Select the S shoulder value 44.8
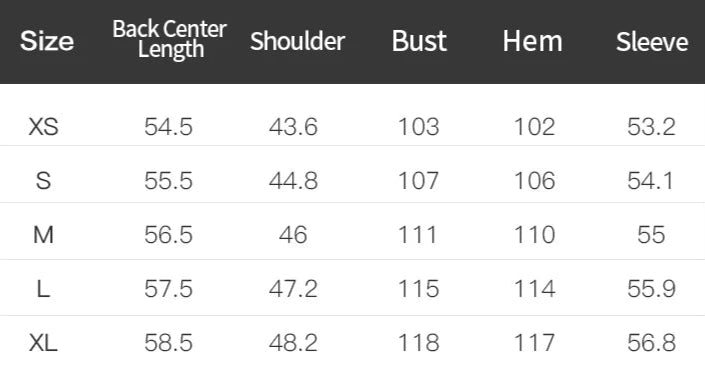Screen dimensions: 705x365 (294, 181)
